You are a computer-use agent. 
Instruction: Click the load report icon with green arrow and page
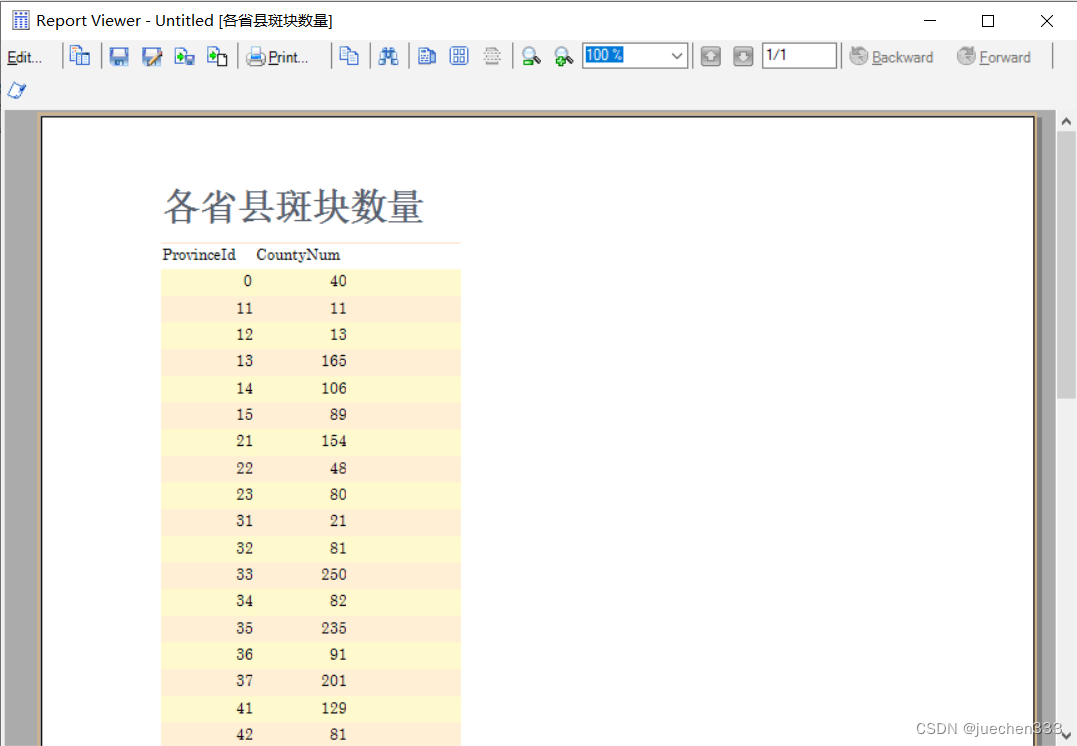point(217,56)
